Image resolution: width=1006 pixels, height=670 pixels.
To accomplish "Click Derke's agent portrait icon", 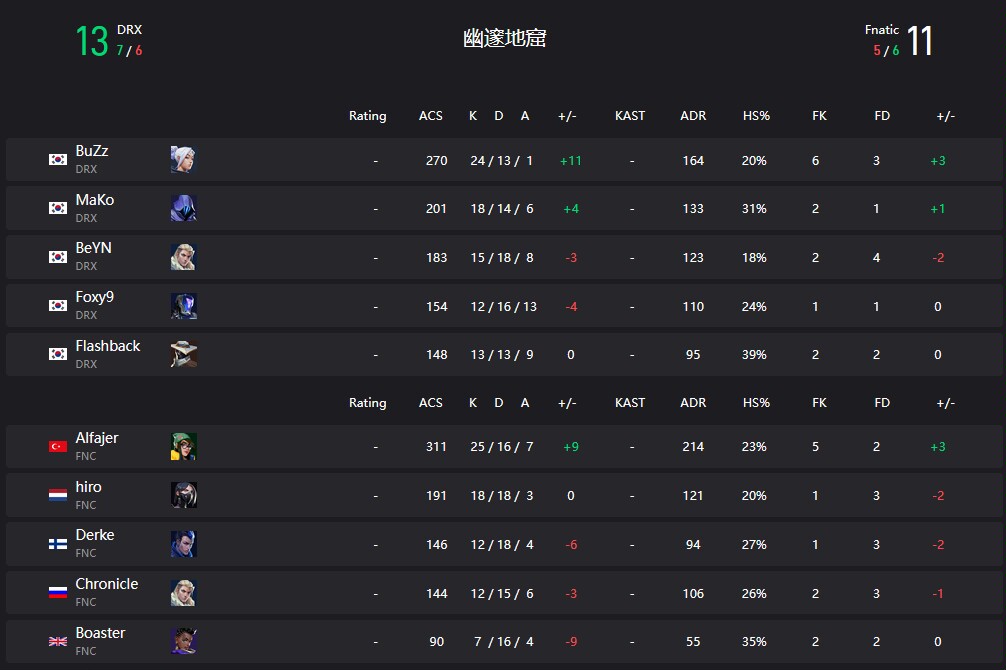I will (183, 544).
